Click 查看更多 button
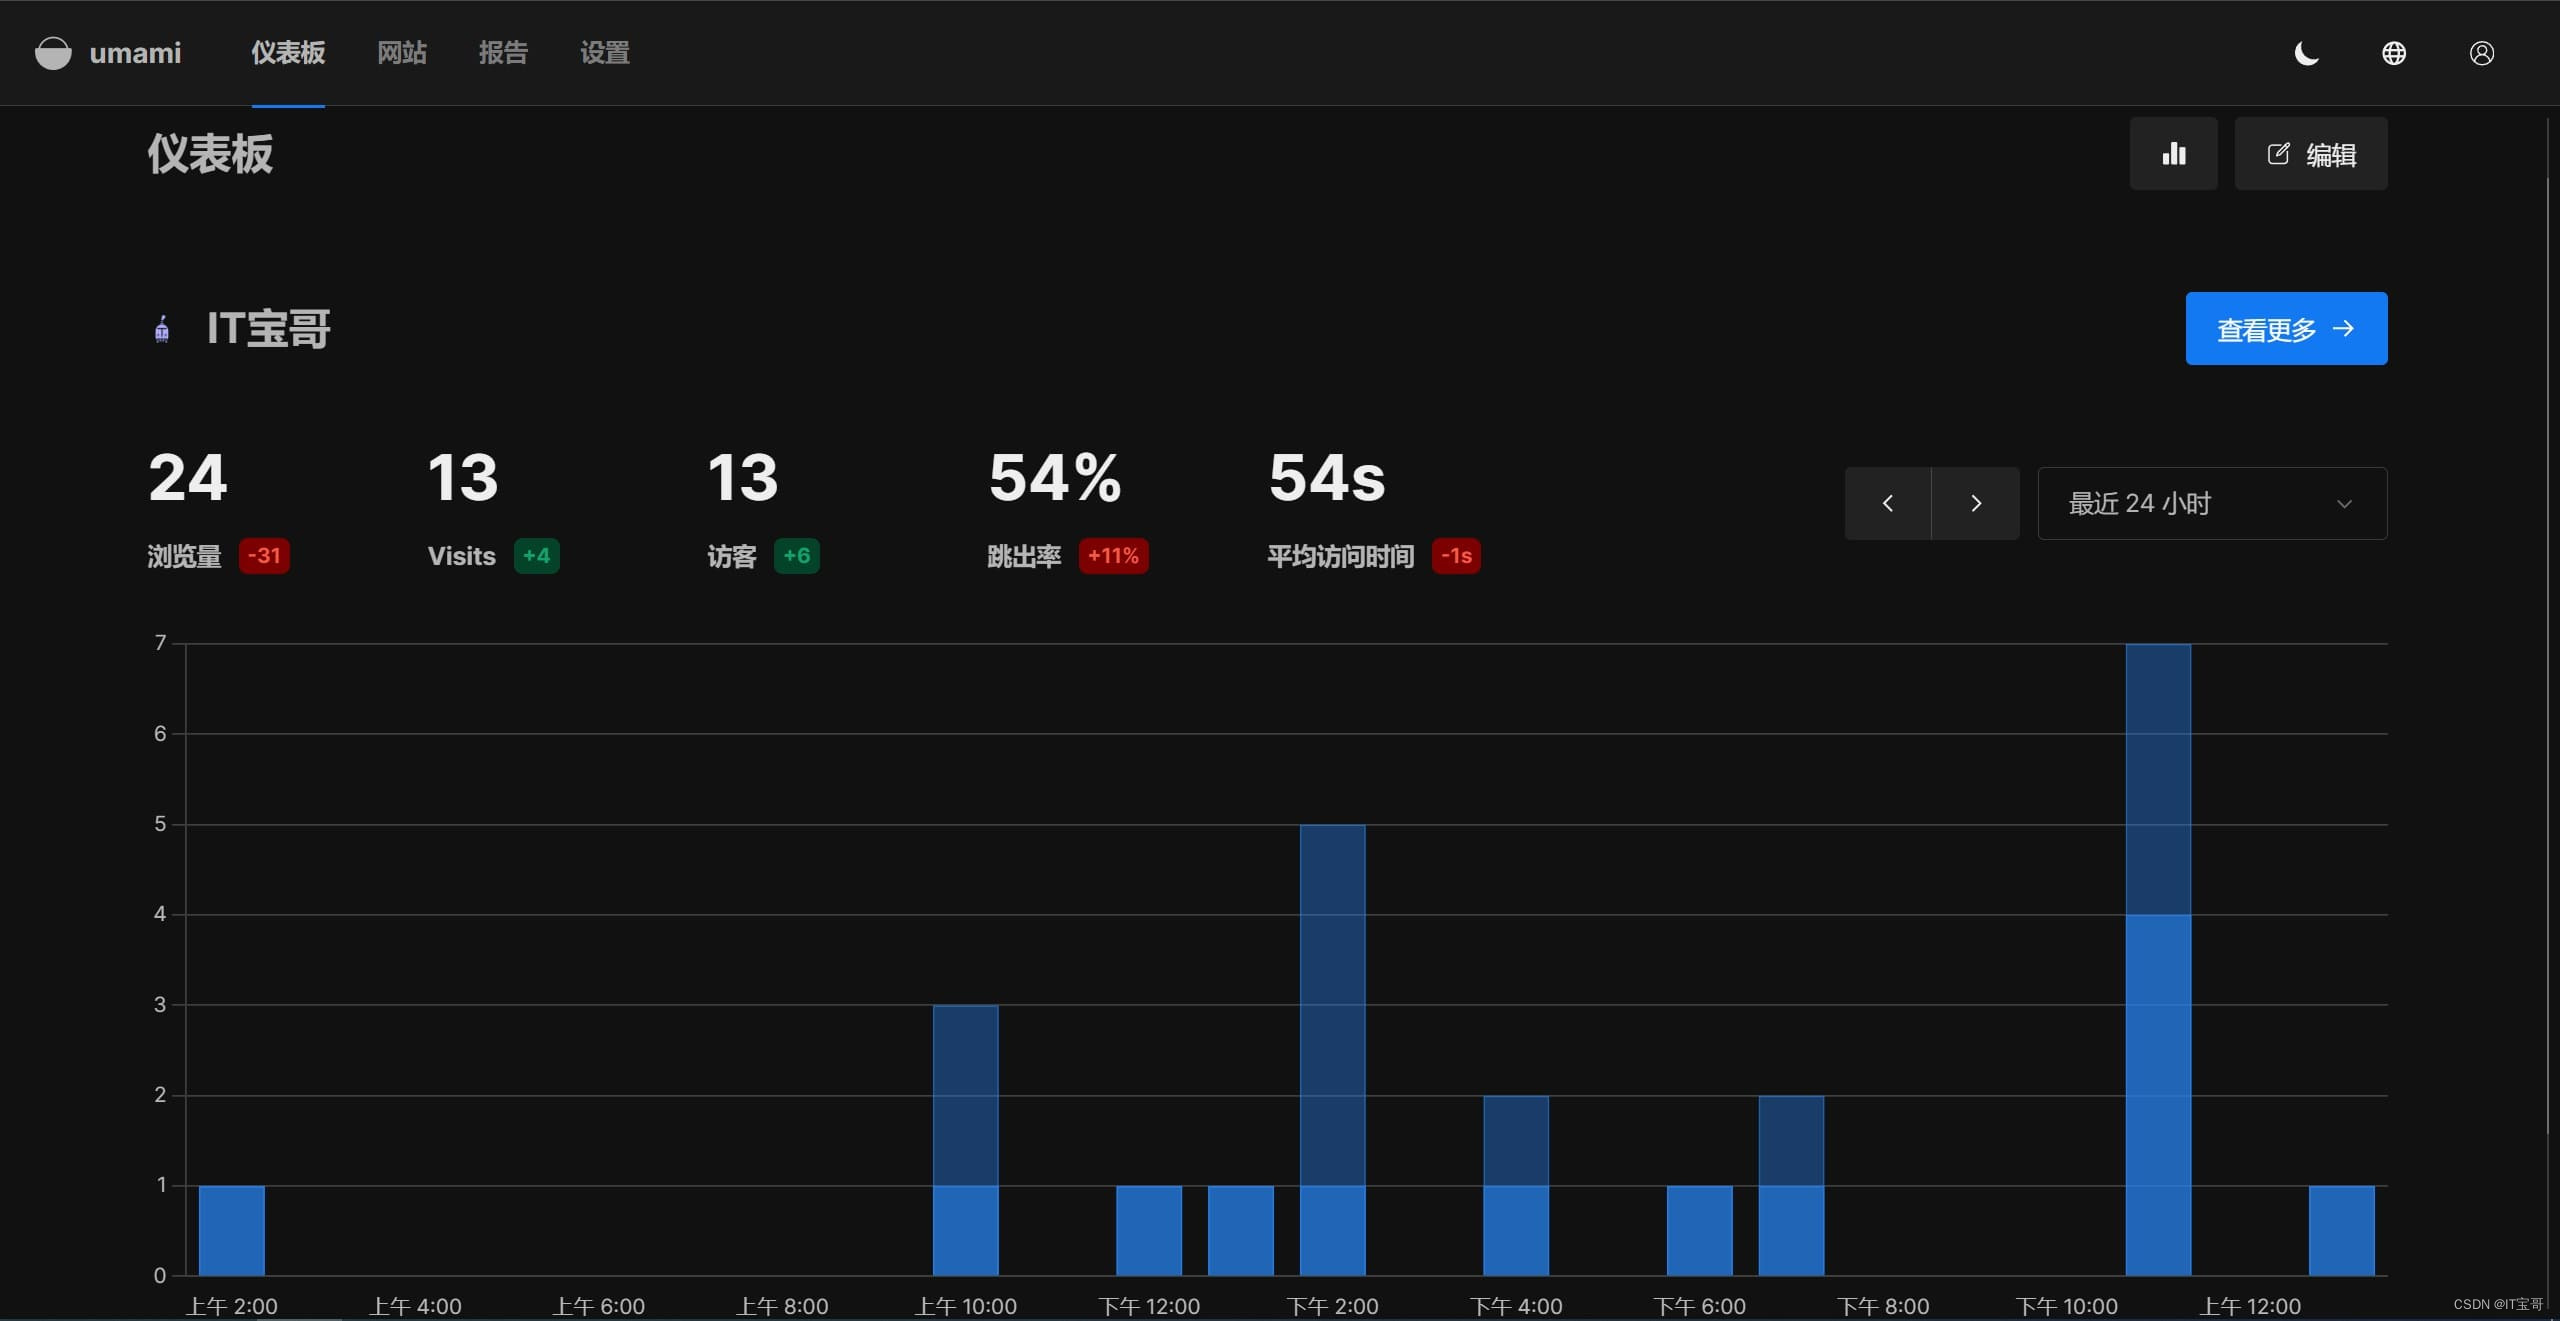 [x=2285, y=329]
